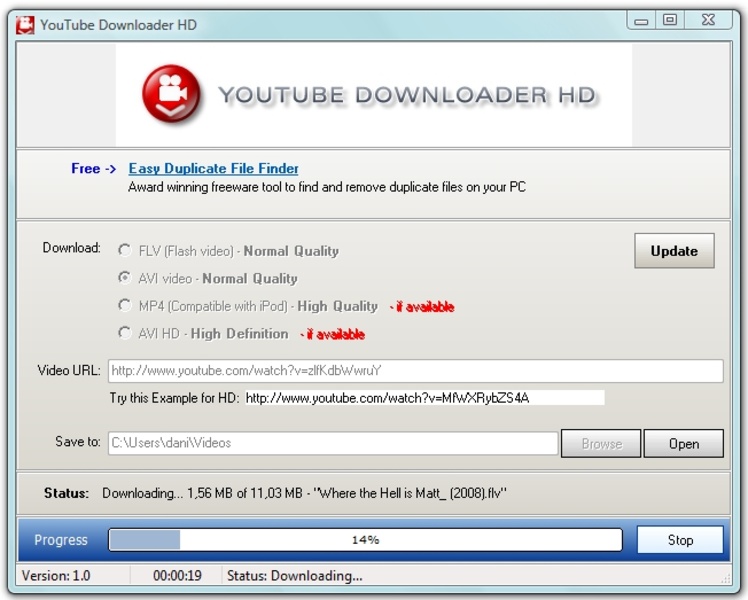Screen dimensions: 748x600
Task: Open the Easy Duplicate File Finder link
Action: click(213, 168)
